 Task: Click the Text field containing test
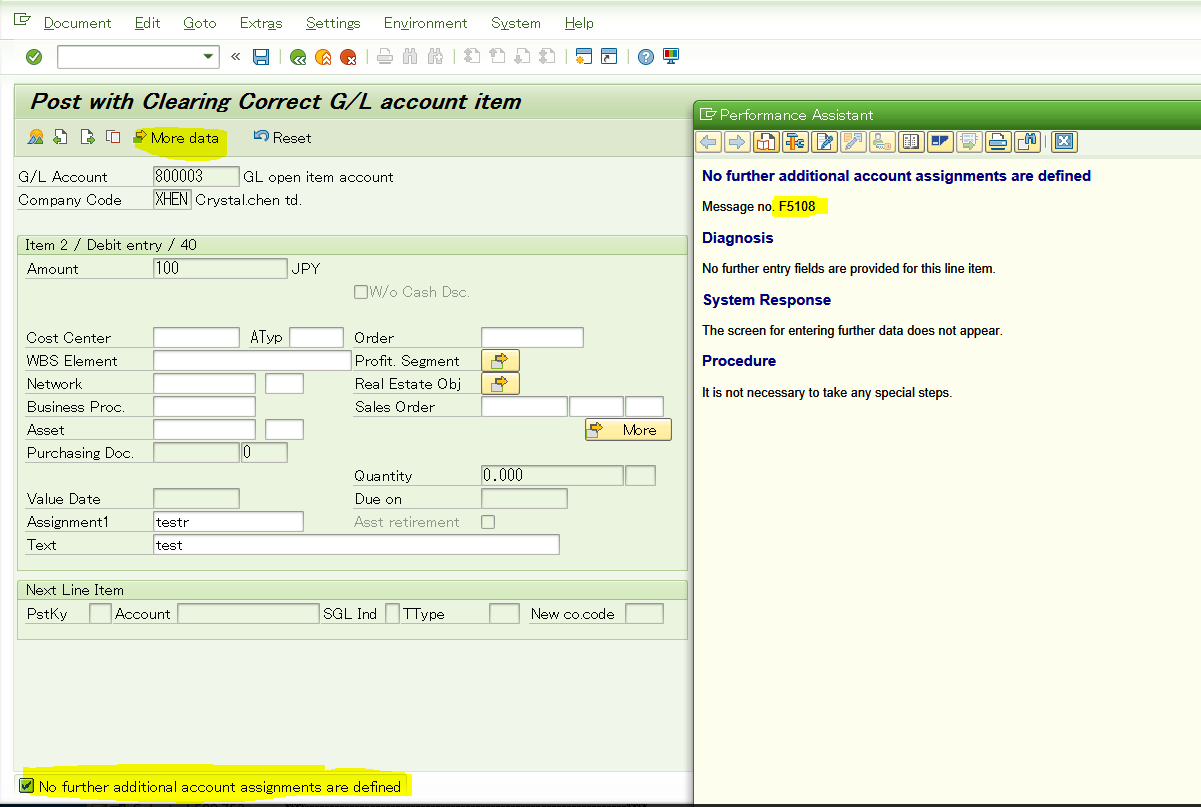pyautogui.click(x=356, y=545)
